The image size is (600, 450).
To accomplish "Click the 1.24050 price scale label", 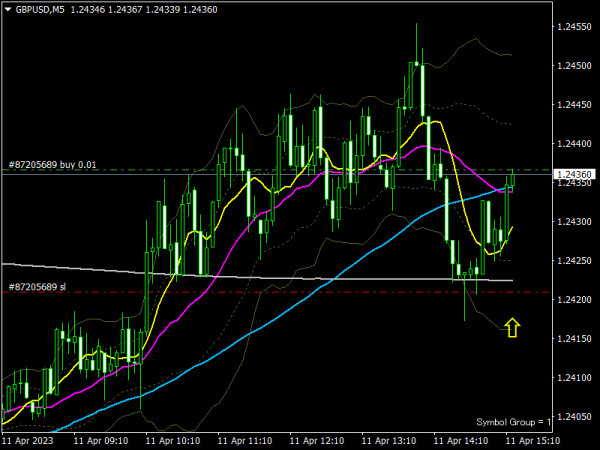I will [574, 417].
